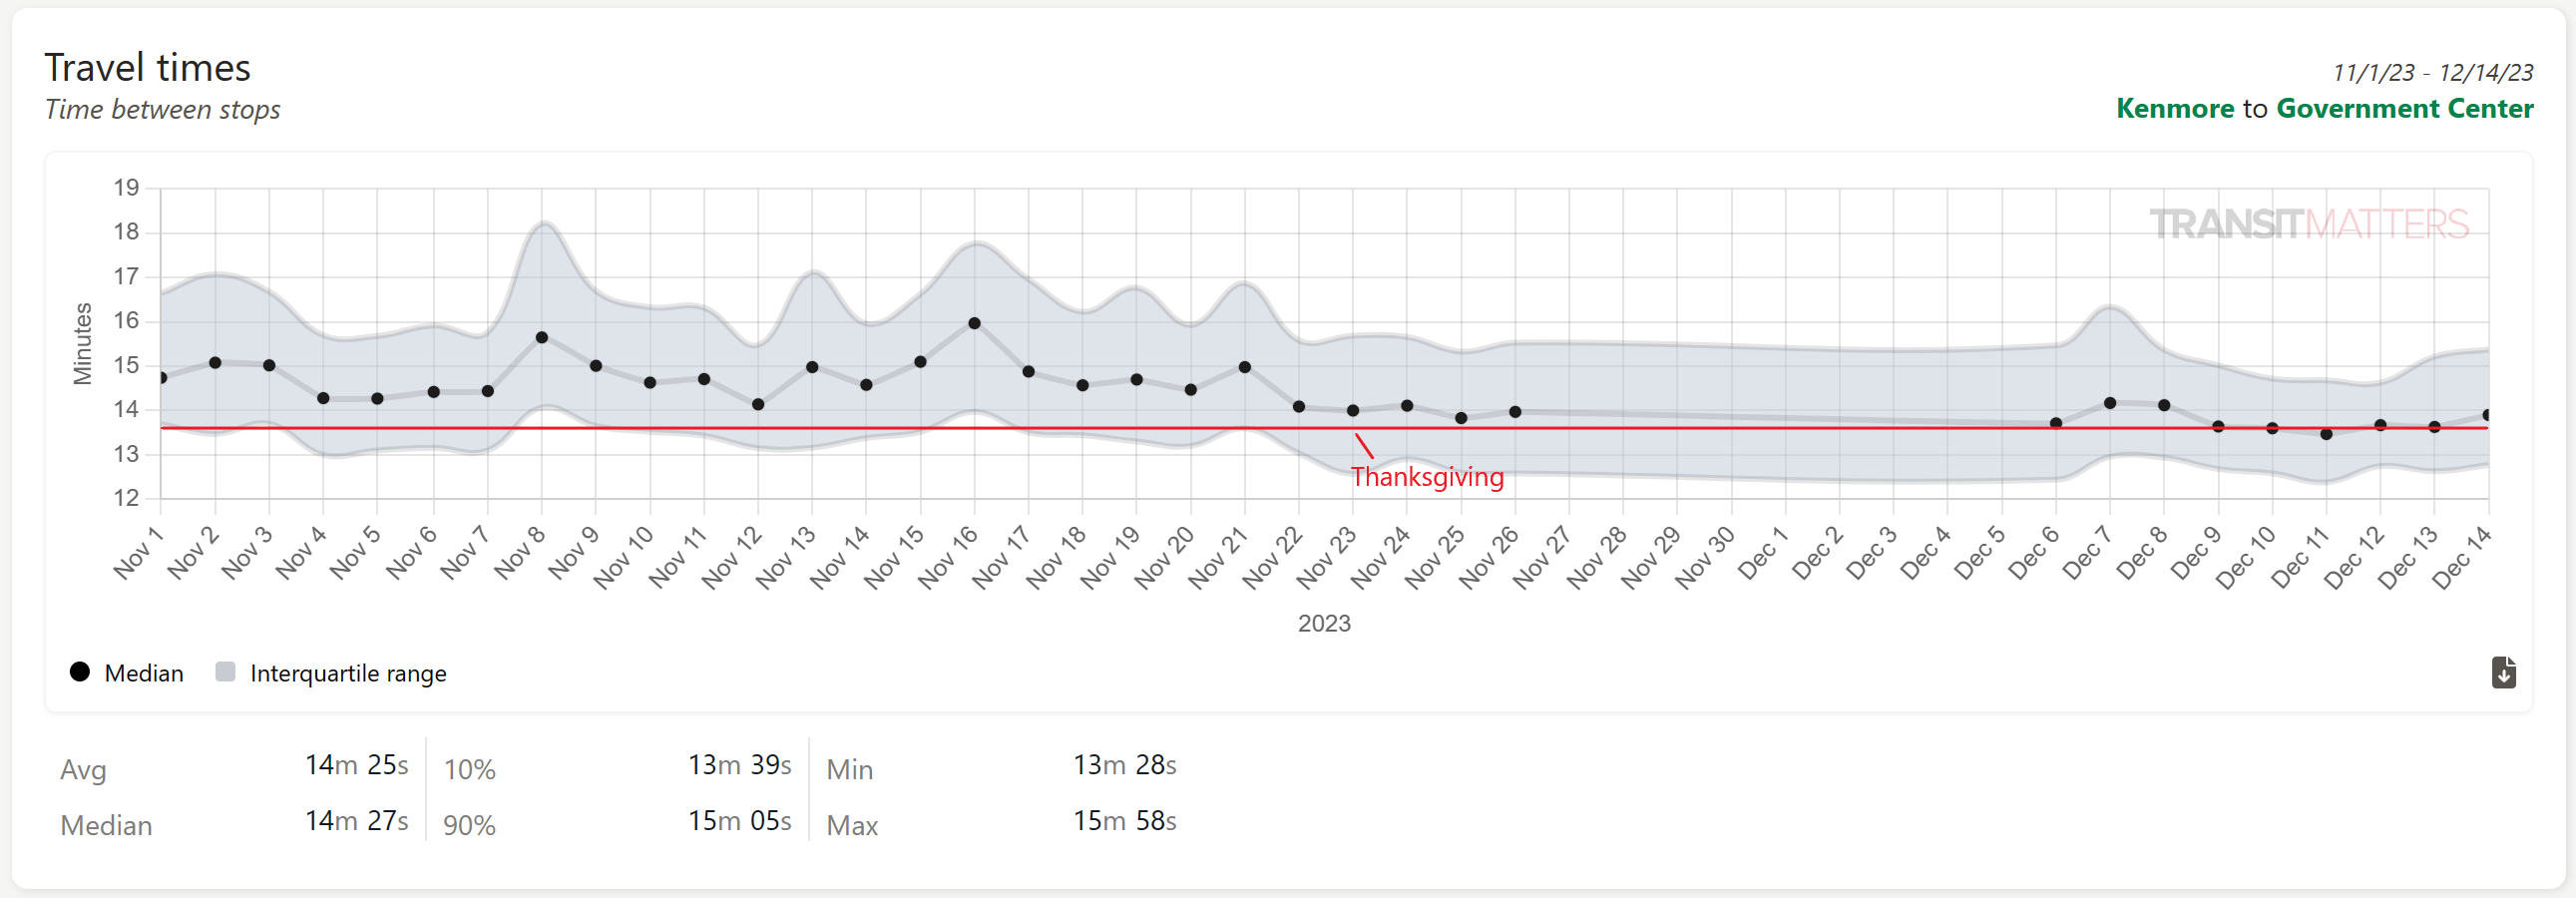Click the 11/1/23 - 12/14/23 date range
Screen dimensions: 2576x898
(x=2432, y=72)
